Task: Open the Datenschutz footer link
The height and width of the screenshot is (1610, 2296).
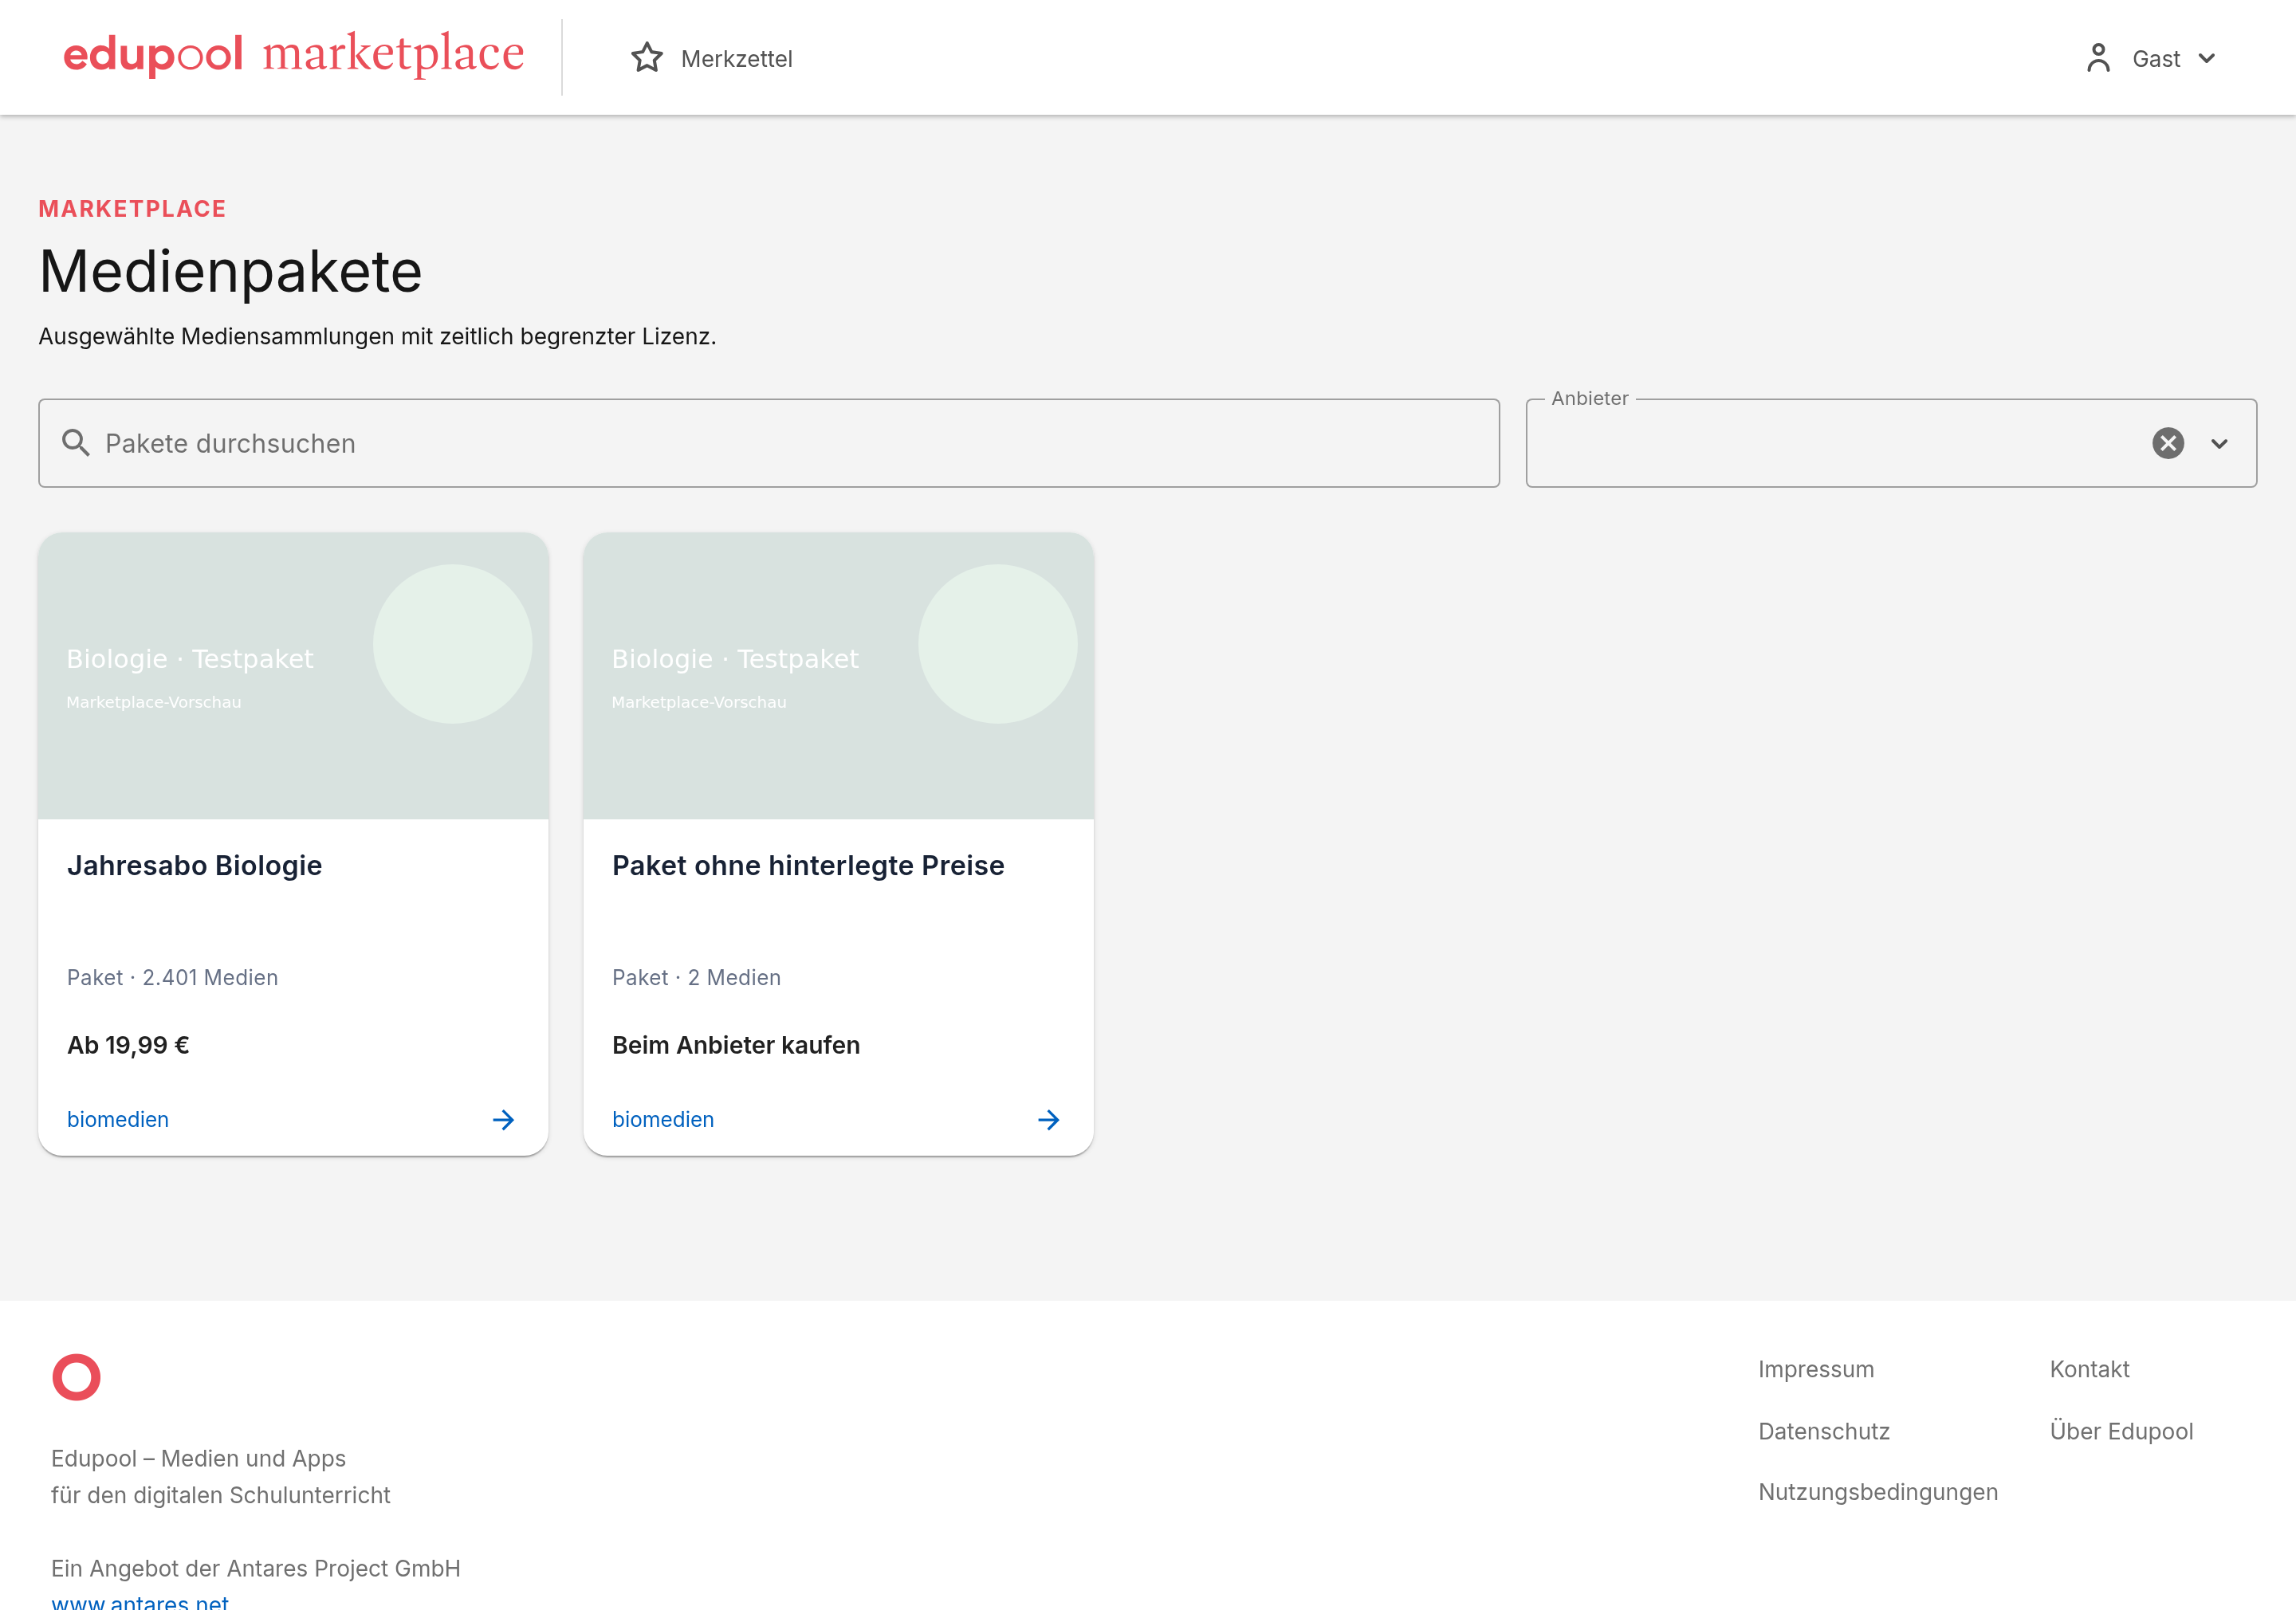Action: (1824, 1431)
